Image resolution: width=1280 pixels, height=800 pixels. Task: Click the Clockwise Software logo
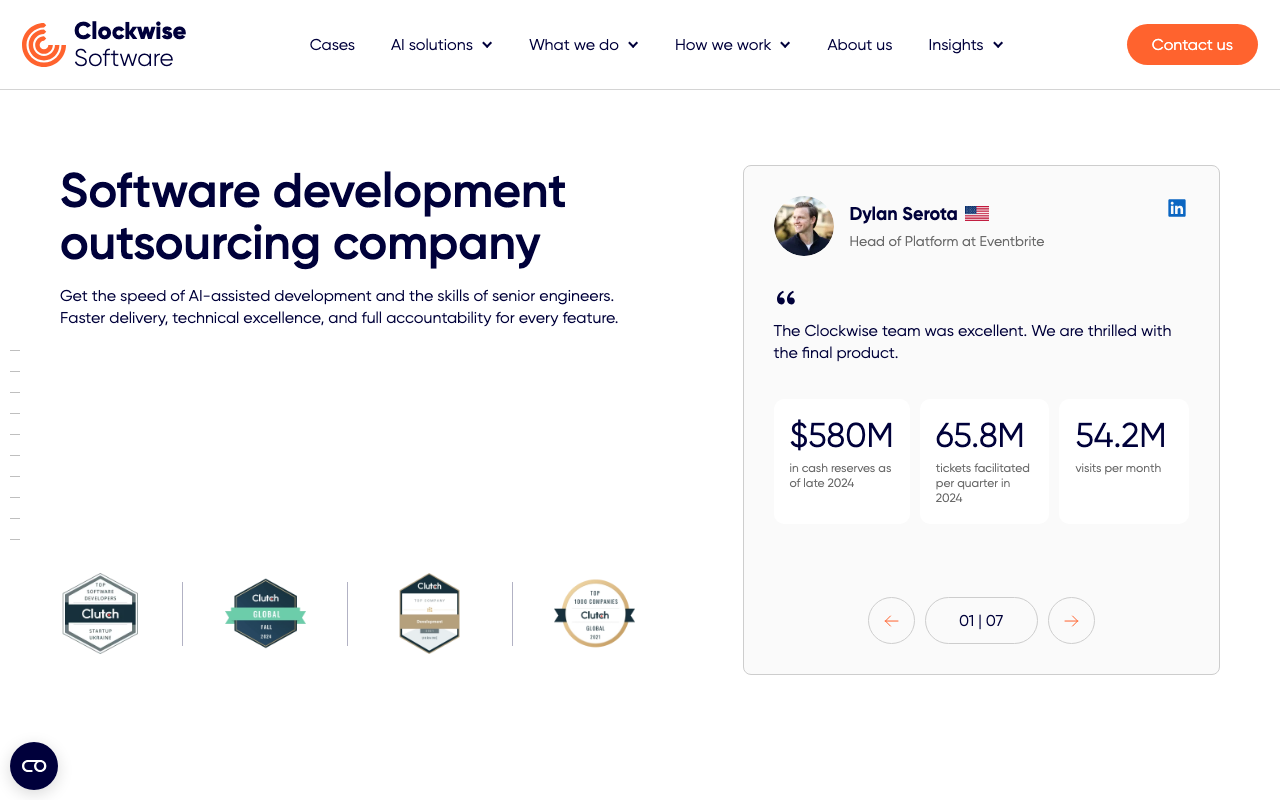point(104,45)
